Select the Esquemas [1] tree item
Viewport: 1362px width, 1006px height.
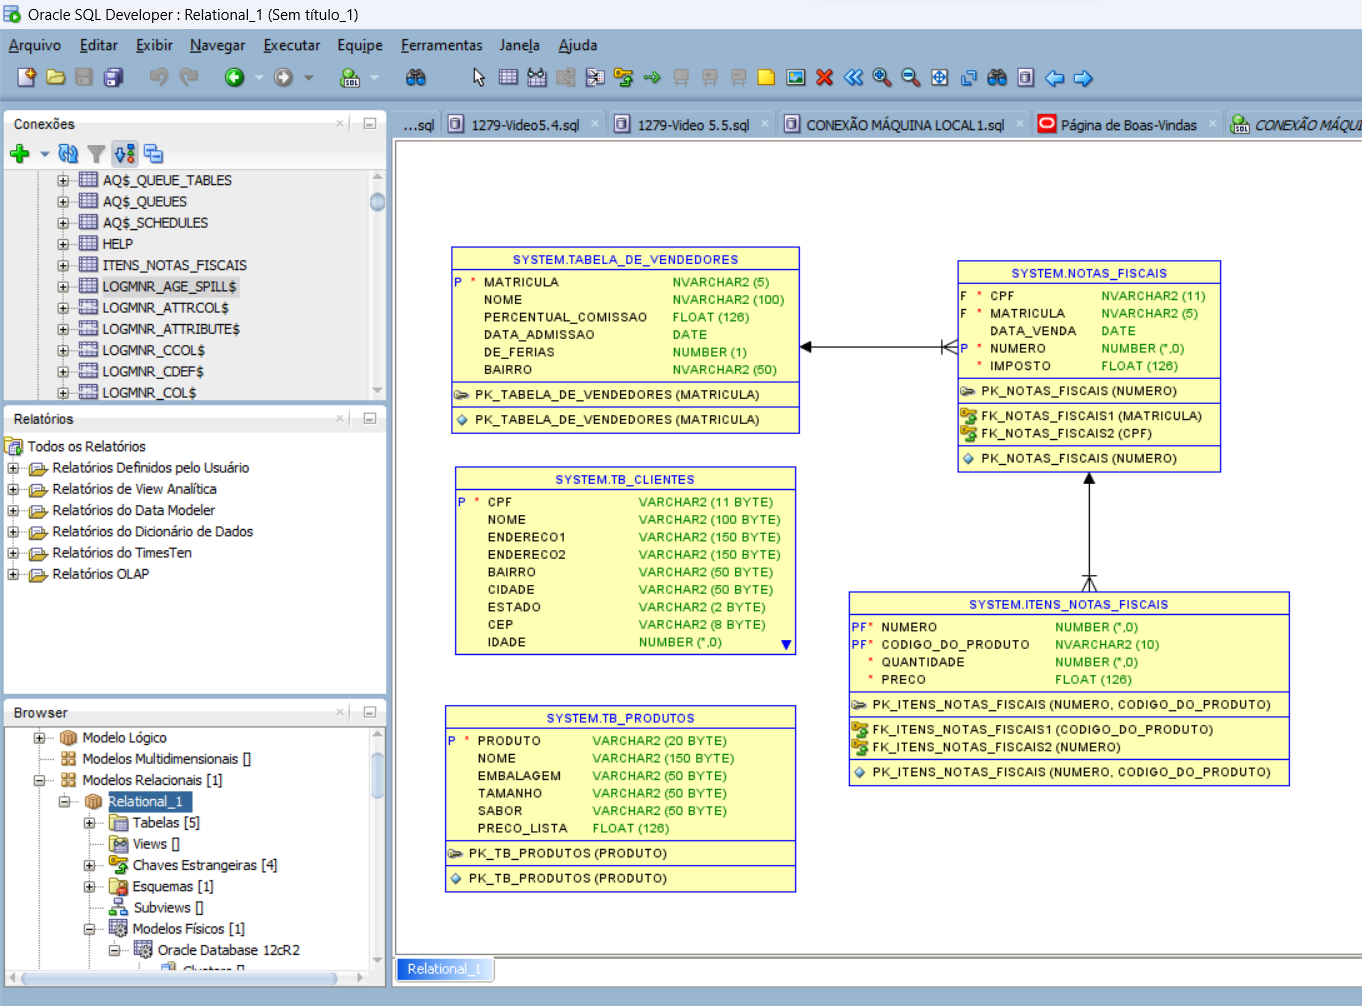172,886
